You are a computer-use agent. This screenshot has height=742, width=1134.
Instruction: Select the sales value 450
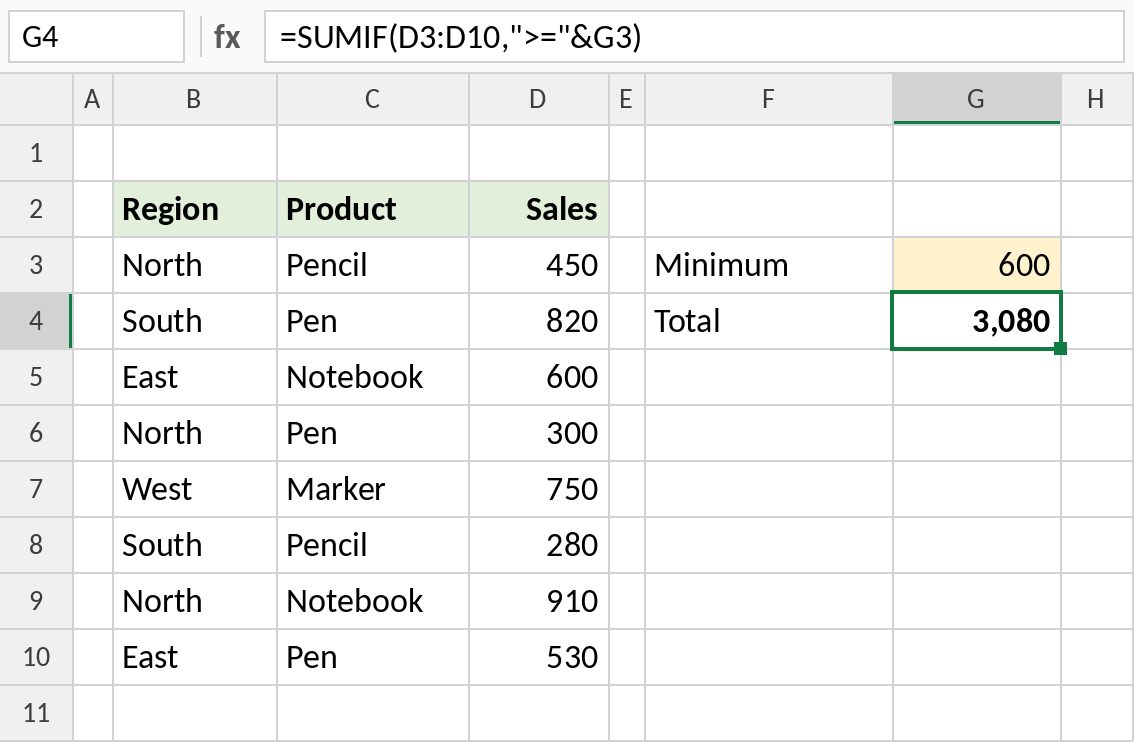click(539, 265)
